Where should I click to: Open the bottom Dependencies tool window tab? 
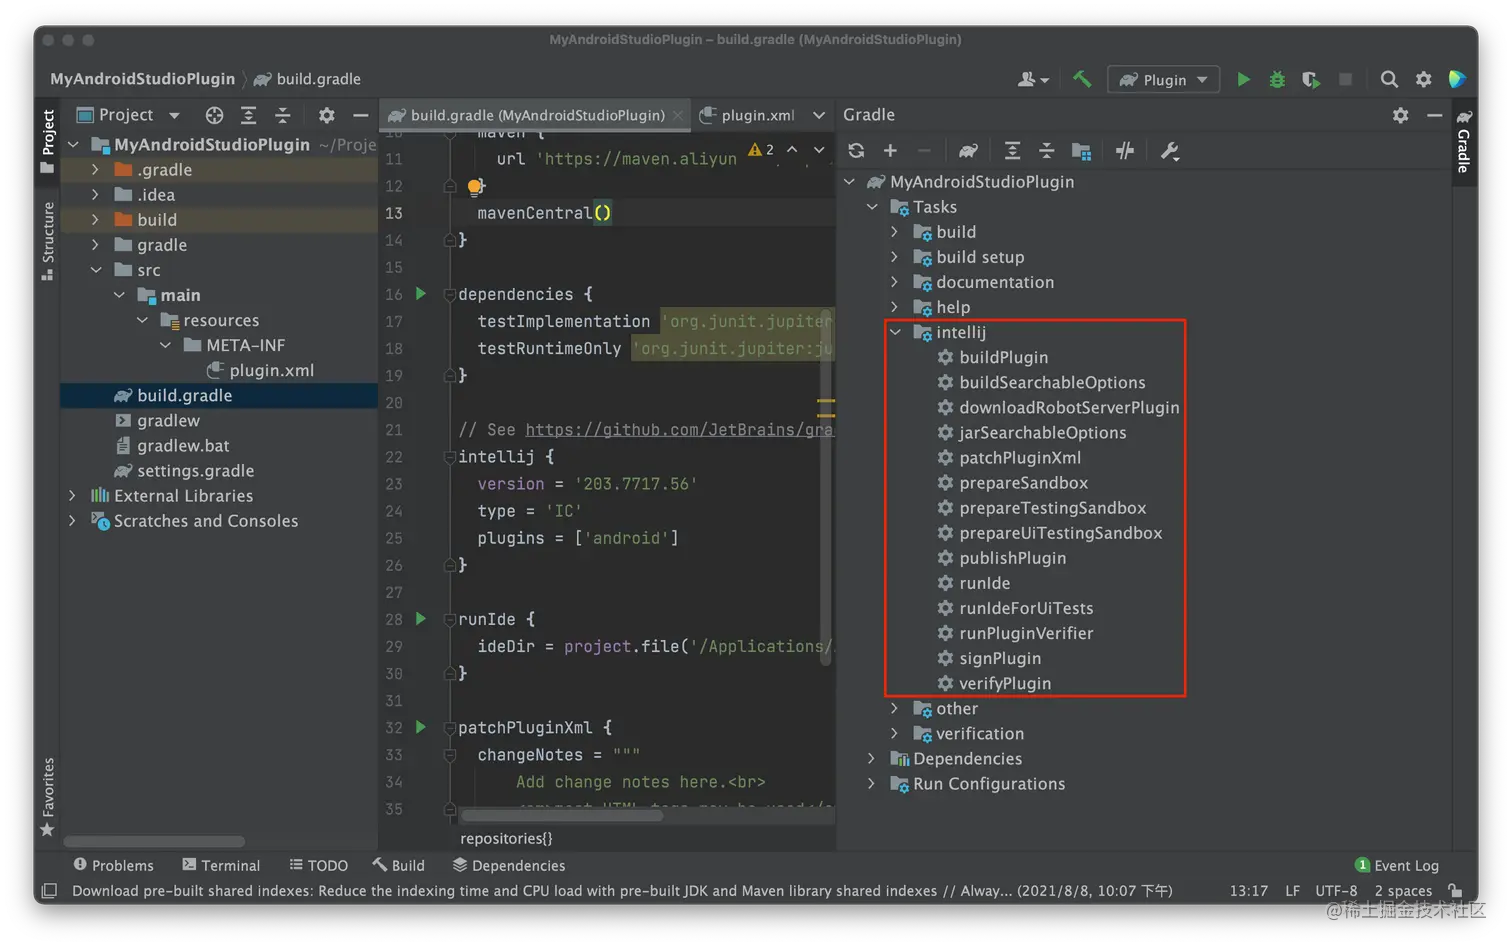coord(508,865)
